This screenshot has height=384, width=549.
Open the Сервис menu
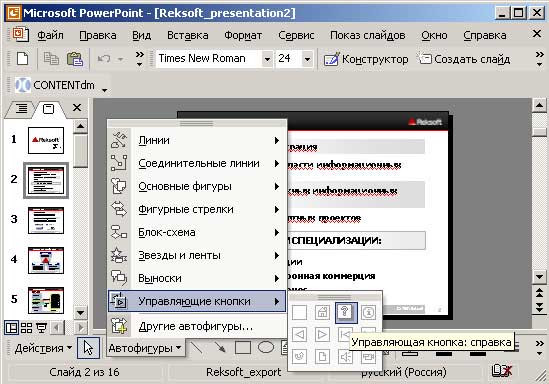(296, 35)
